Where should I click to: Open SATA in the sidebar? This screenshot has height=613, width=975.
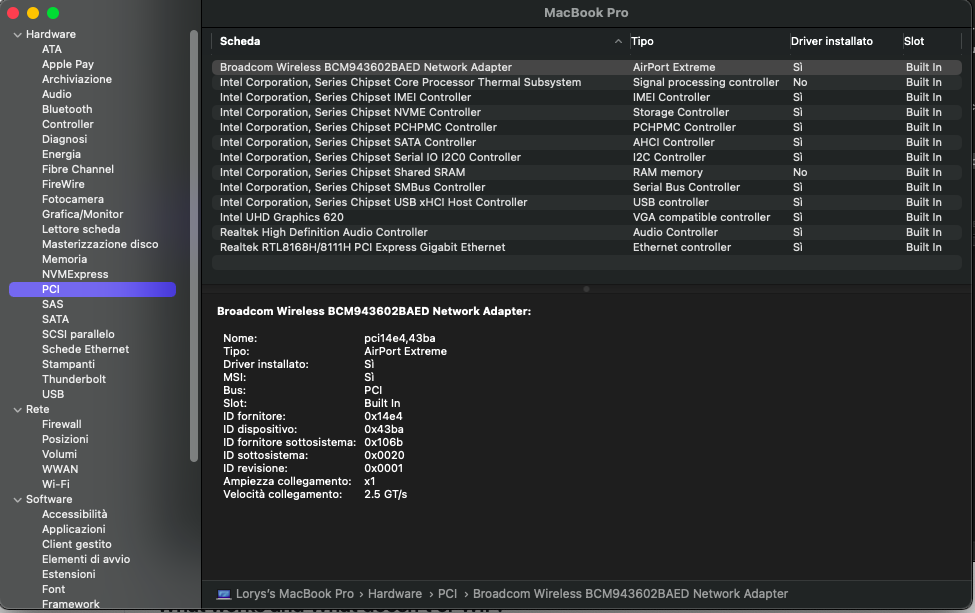pos(55,319)
